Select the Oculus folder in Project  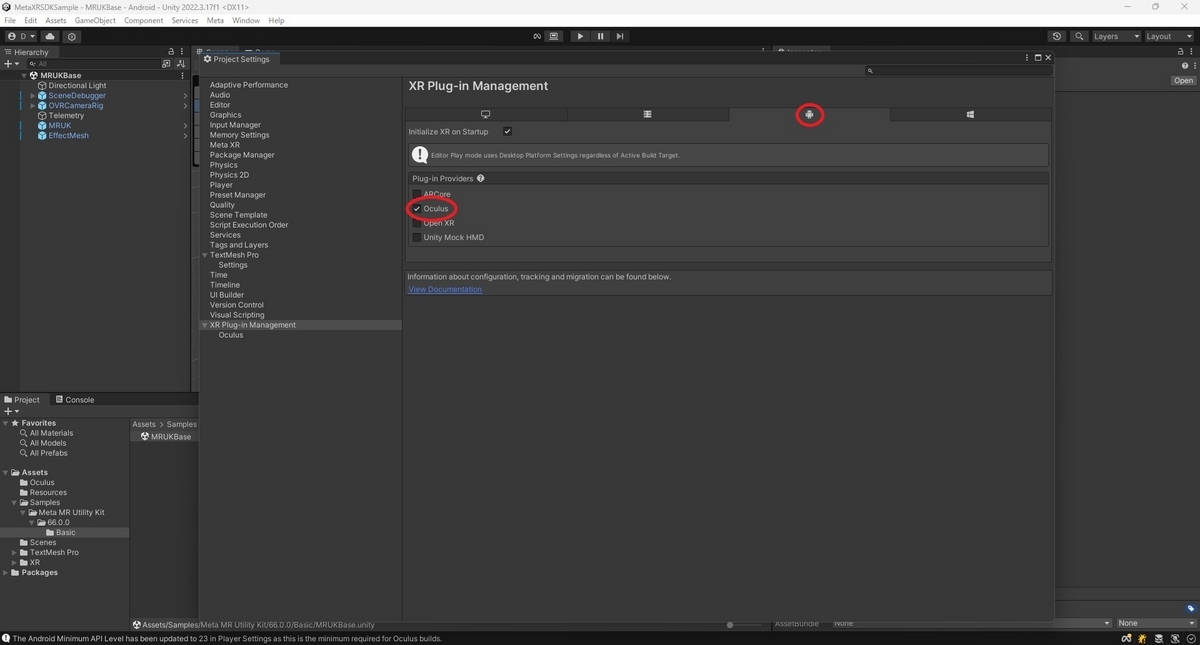[x=42, y=482]
